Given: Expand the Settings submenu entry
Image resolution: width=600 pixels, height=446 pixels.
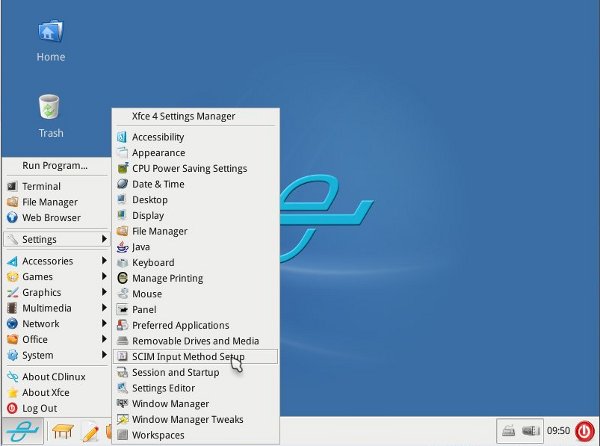Looking at the screenshot, I should click(57, 239).
